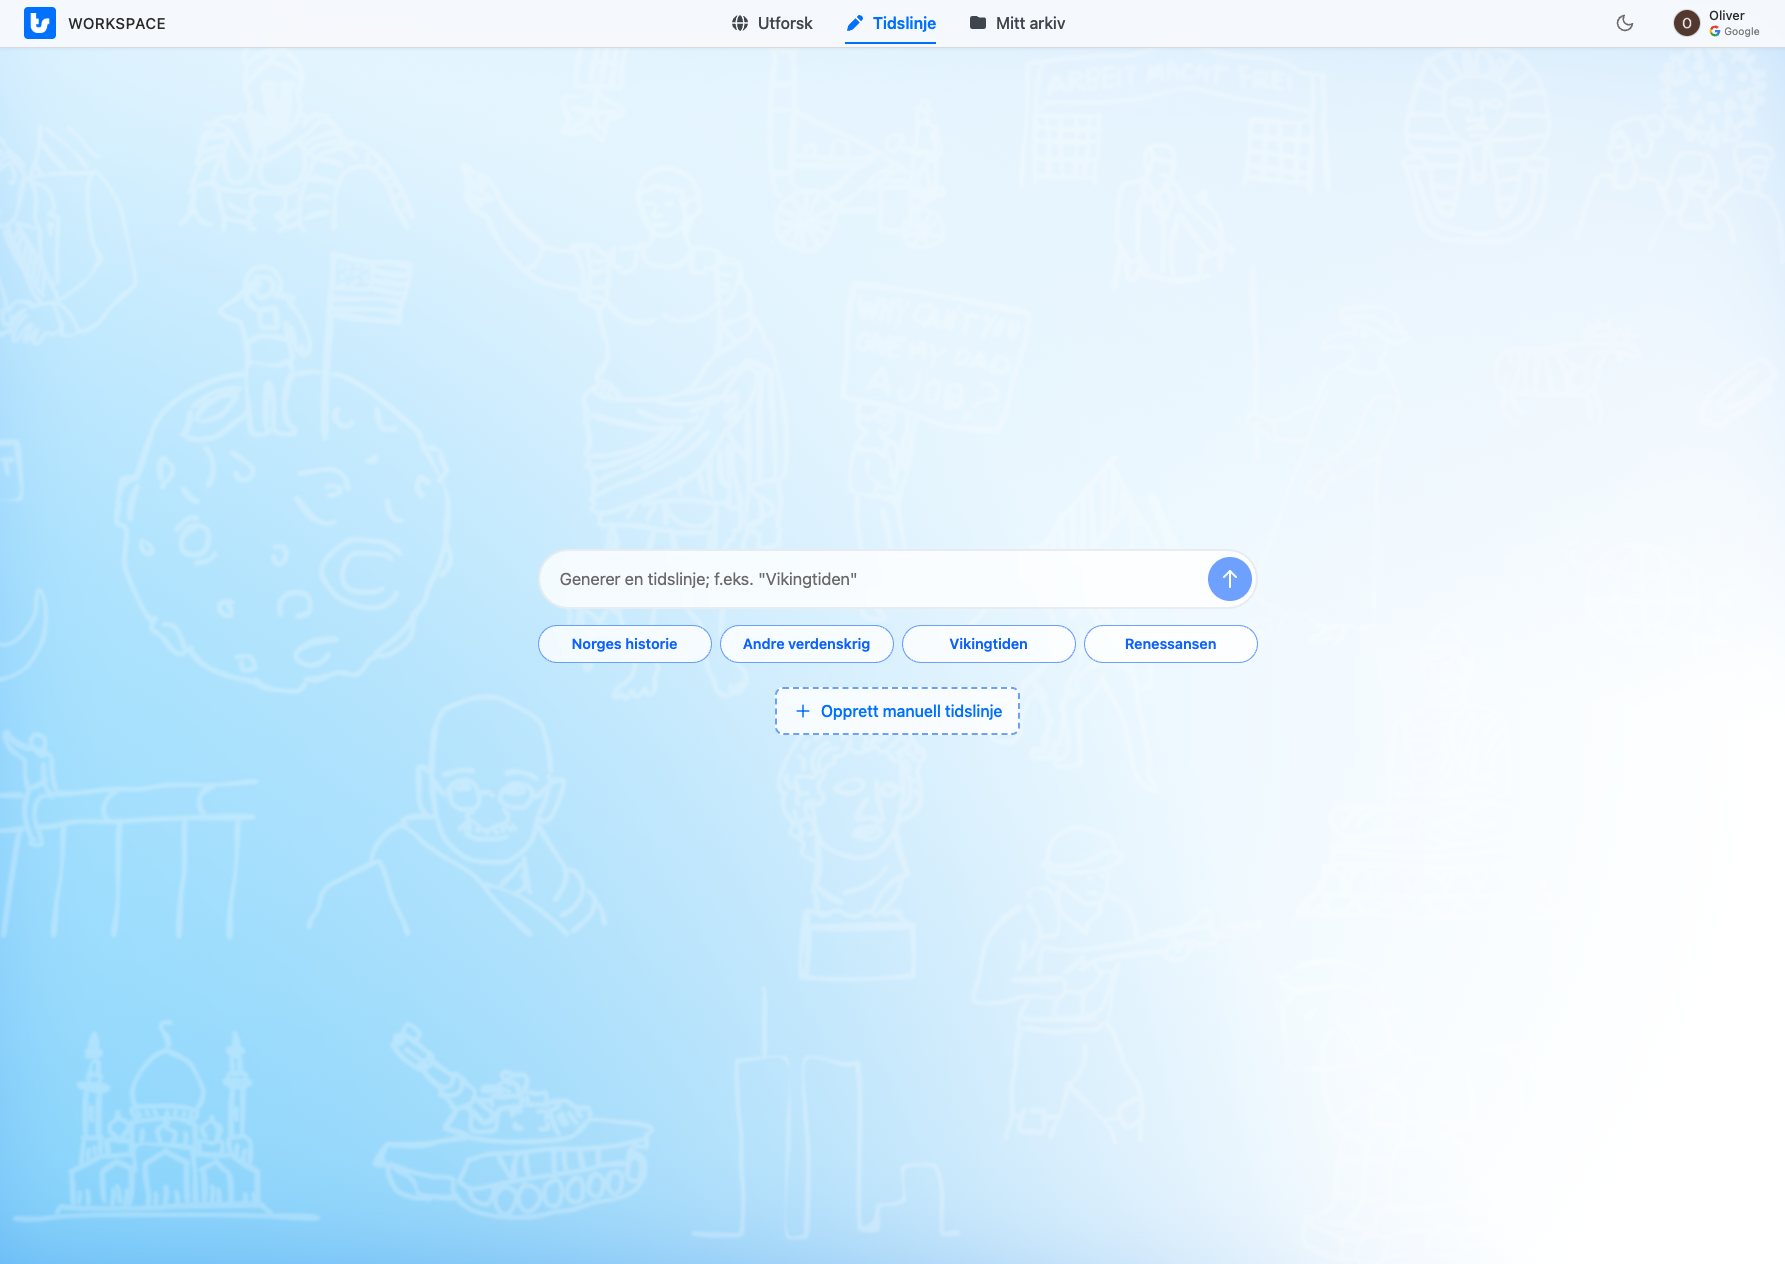This screenshot has height=1264, width=1785.
Task: Click the plus icon on Opprett manuell tidslinje
Action: coord(803,710)
